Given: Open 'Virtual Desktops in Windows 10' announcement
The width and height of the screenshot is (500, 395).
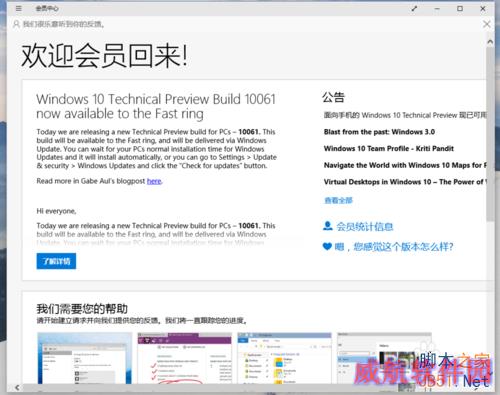Looking at the screenshot, I should pyautogui.click(x=405, y=182).
